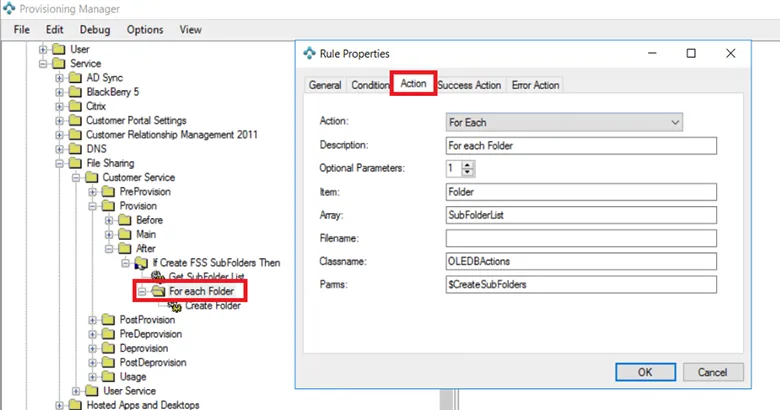Expand the AD Sync tree node

[x=60, y=78]
